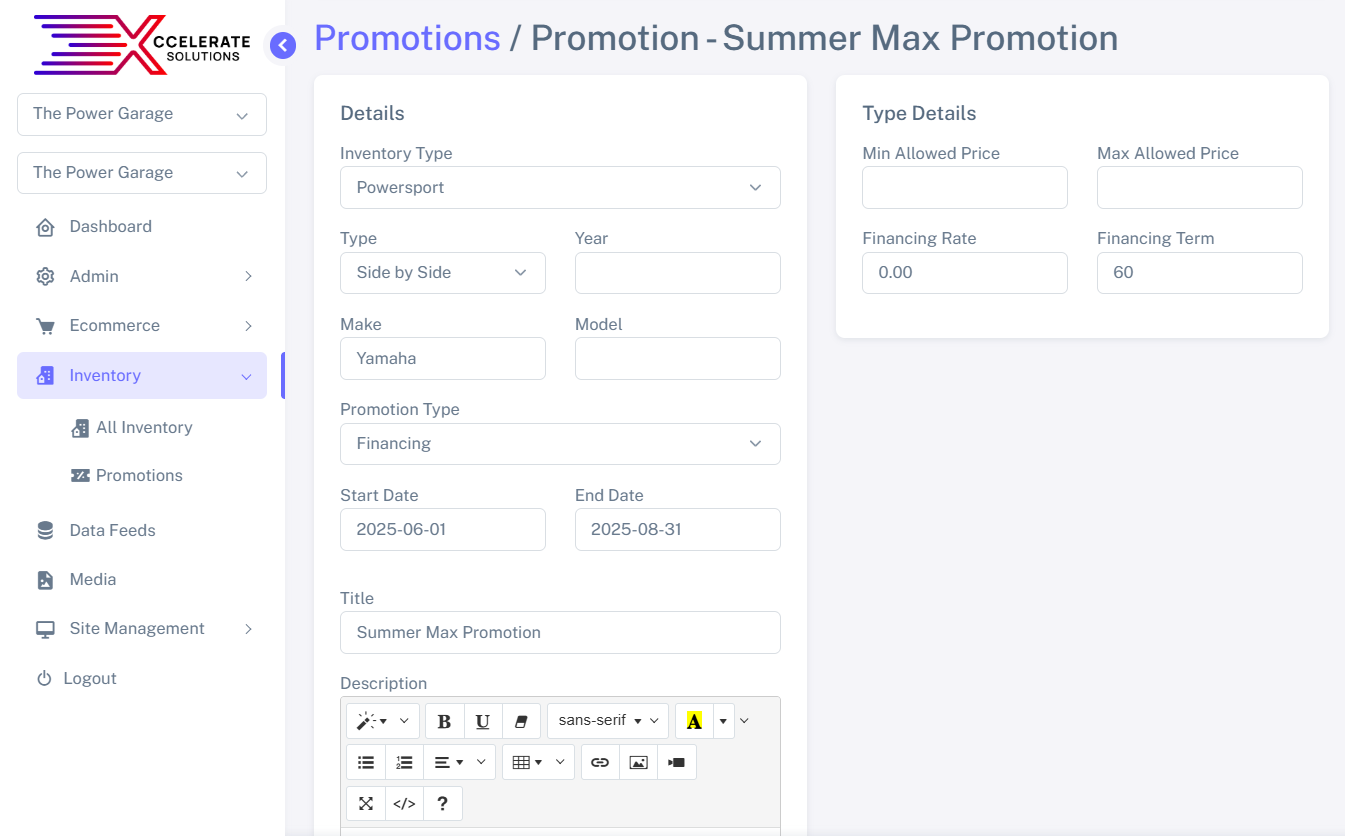The height and width of the screenshot is (836, 1345).
Task: Expand the Admin menu in the sidebar
Action: pos(142,276)
